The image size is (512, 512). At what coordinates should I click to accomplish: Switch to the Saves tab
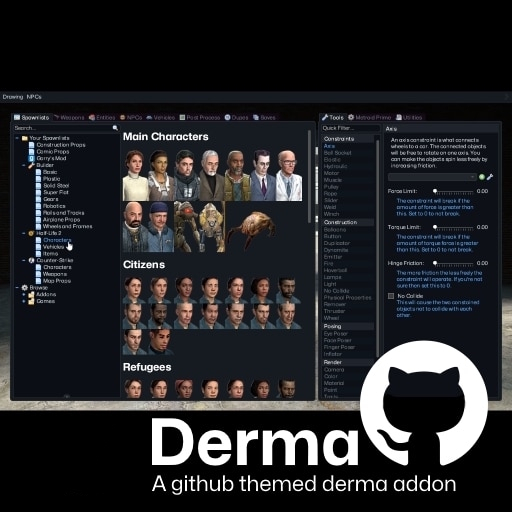(x=265, y=117)
